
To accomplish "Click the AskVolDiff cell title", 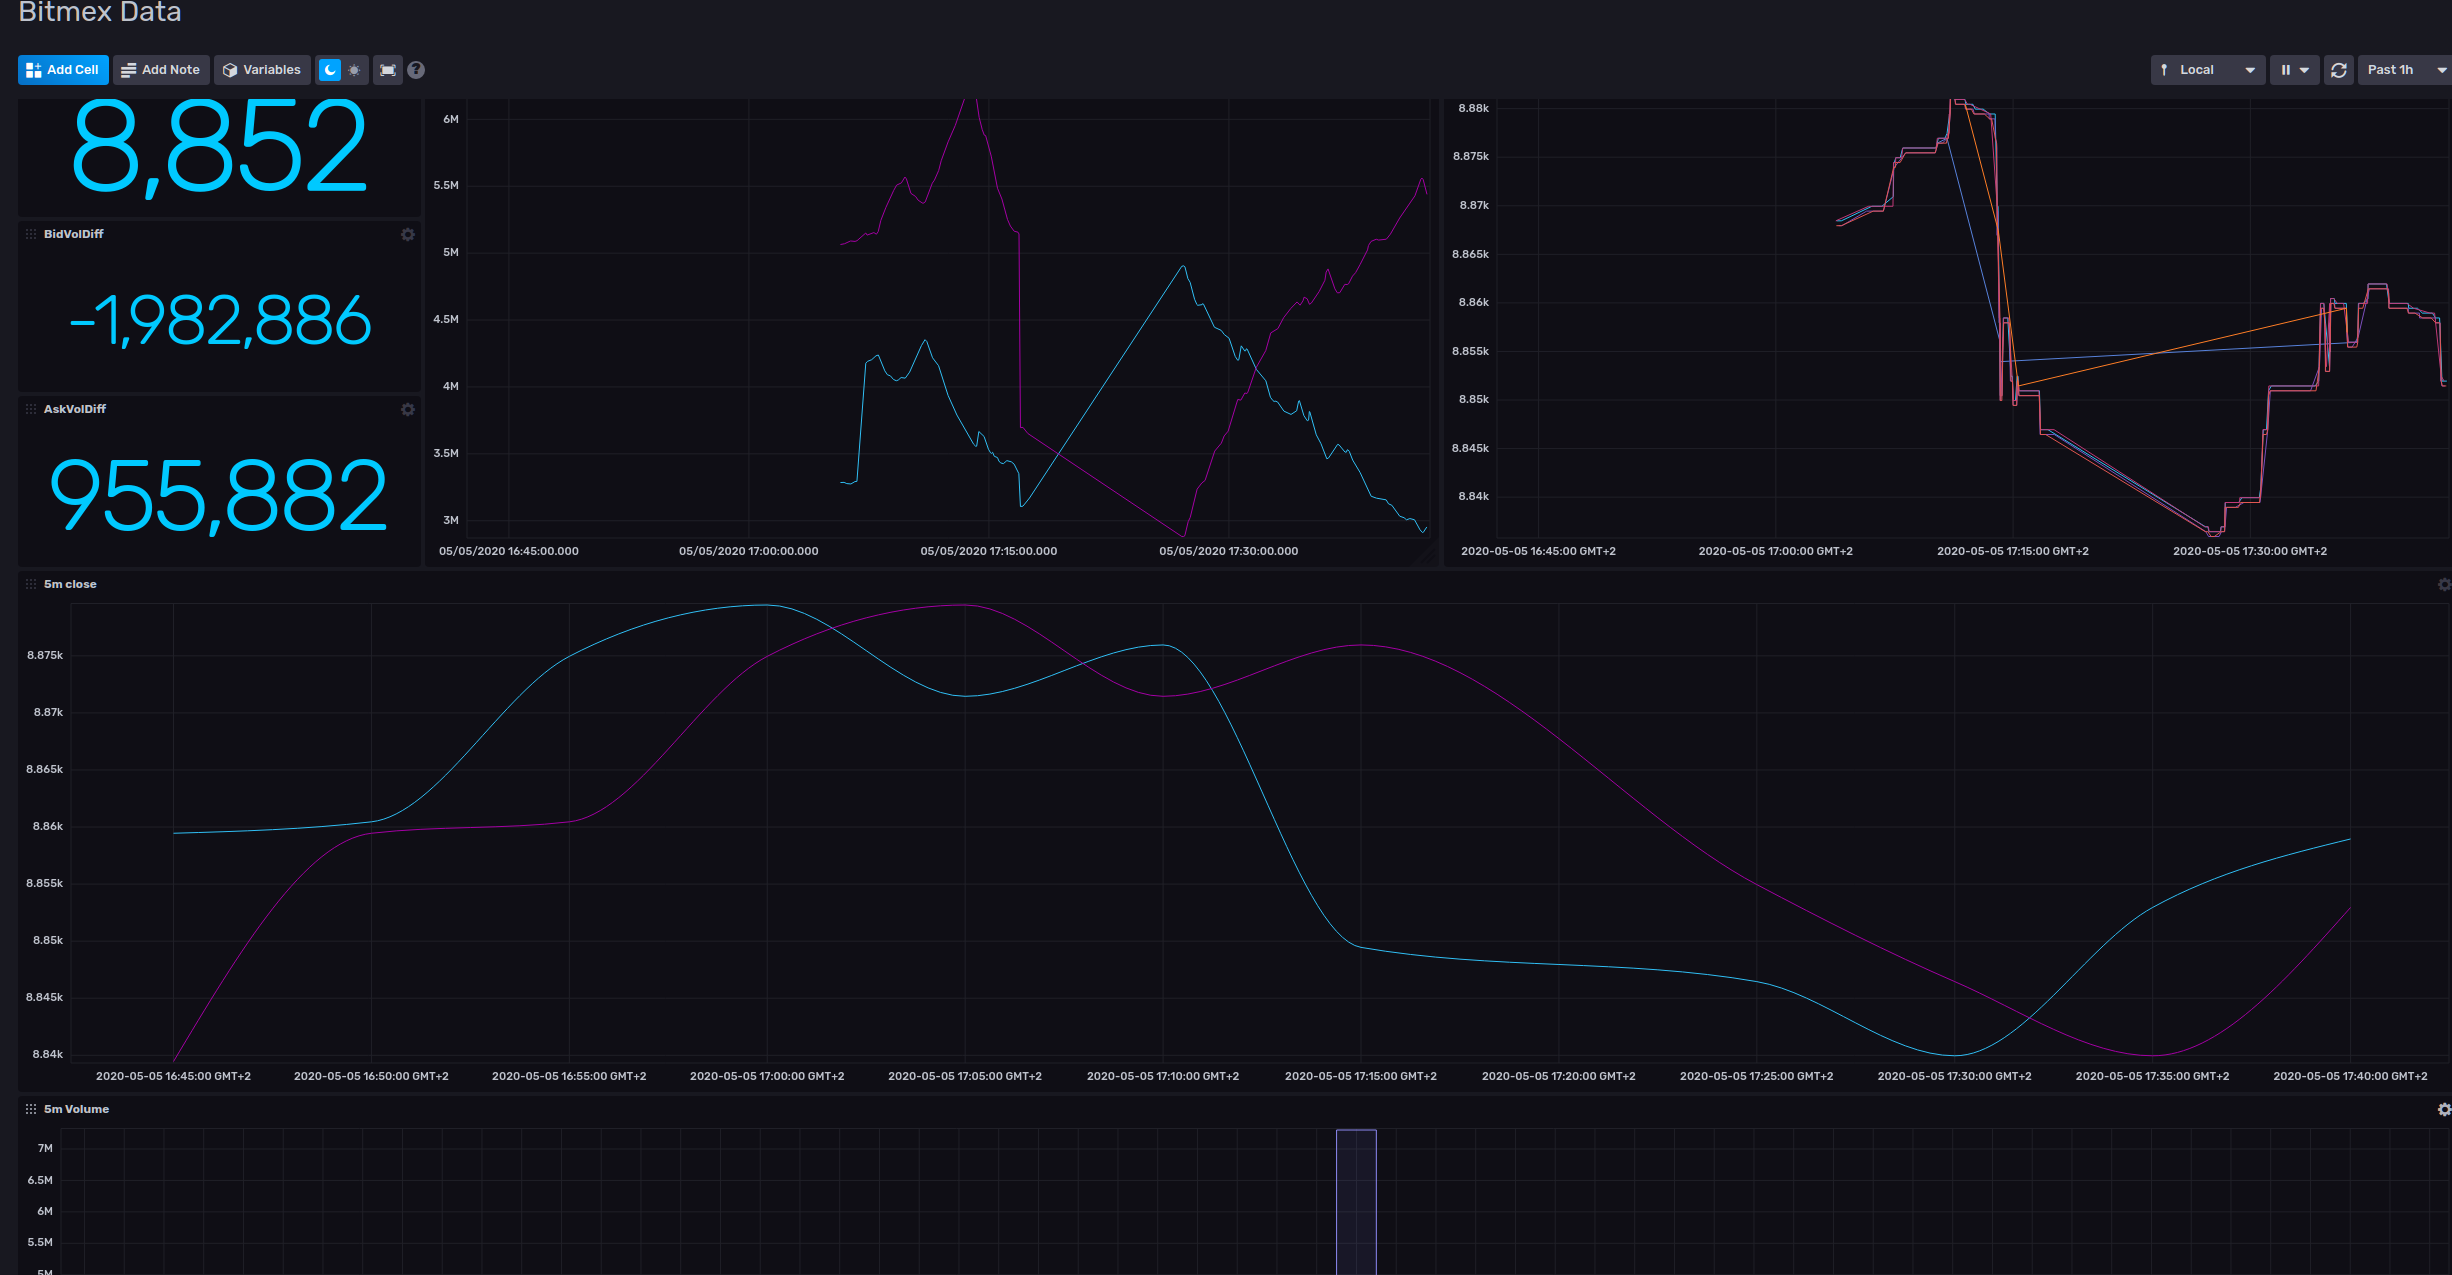I will (75, 409).
